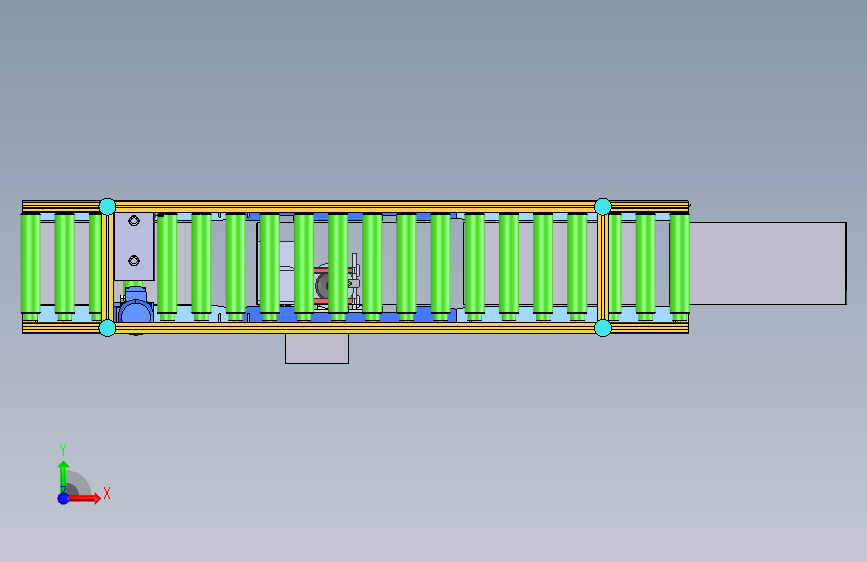
Task: Click the red X axis arrow of the triad
Action: click(x=84, y=498)
